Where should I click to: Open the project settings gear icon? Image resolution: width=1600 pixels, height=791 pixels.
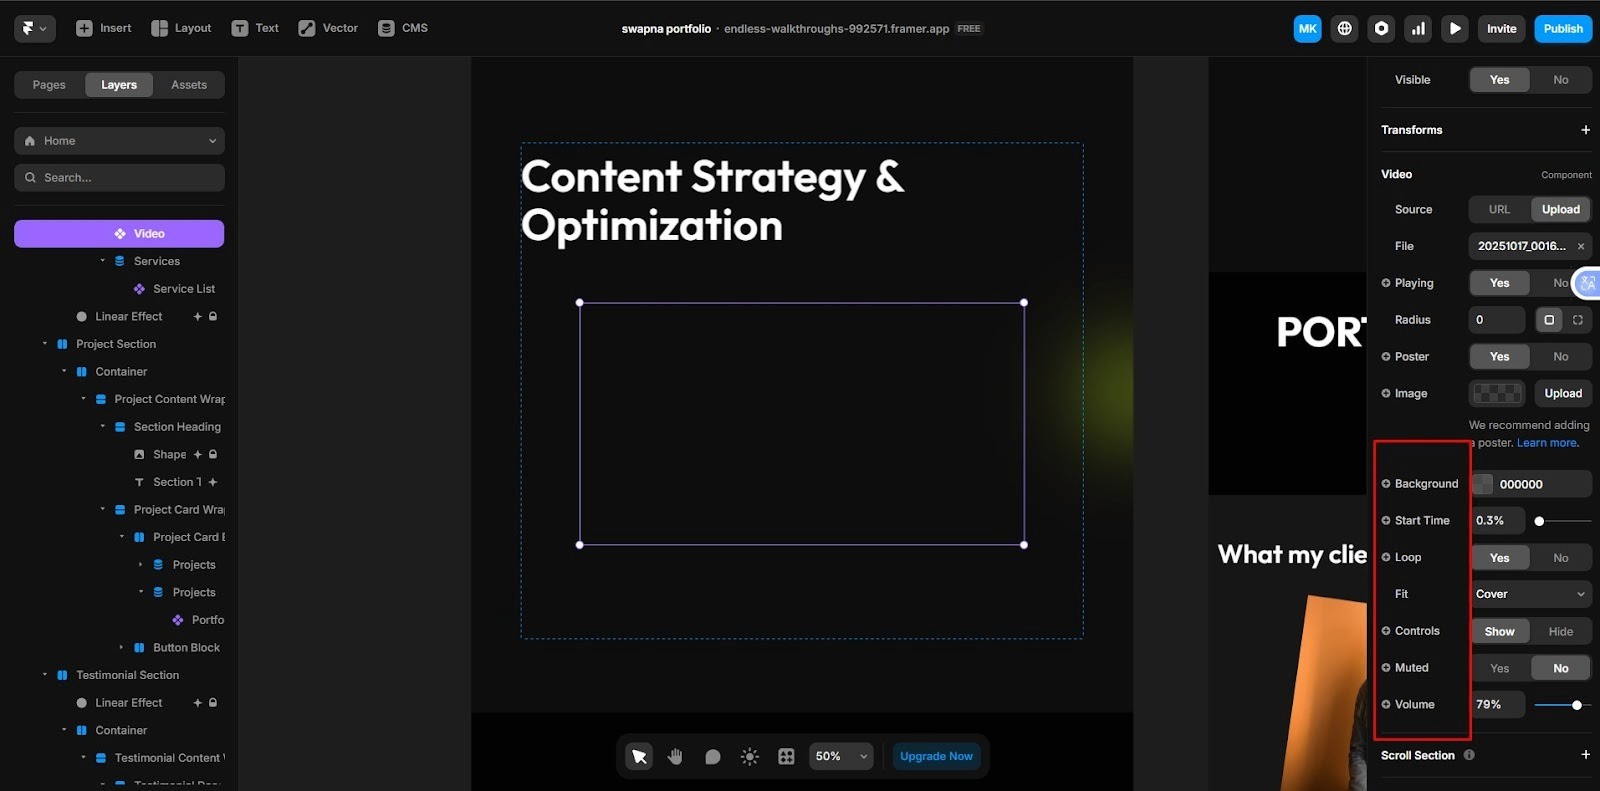click(x=1381, y=28)
